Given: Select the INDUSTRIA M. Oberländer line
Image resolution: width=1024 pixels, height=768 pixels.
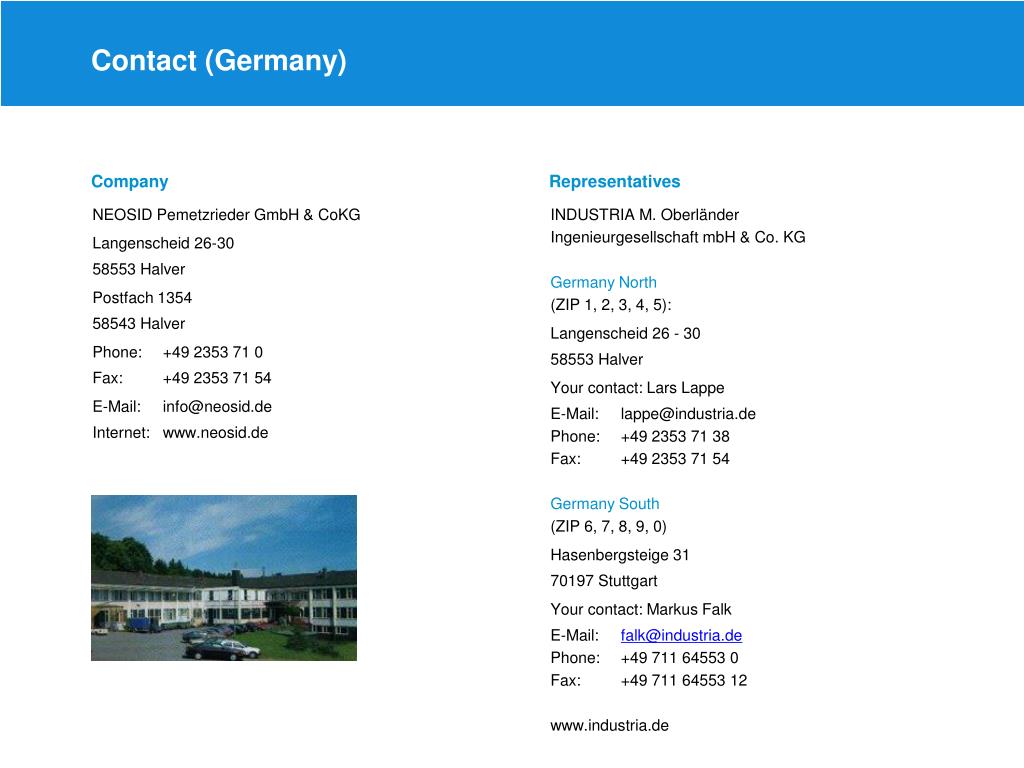Looking at the screenshot, I should point(645,215).
